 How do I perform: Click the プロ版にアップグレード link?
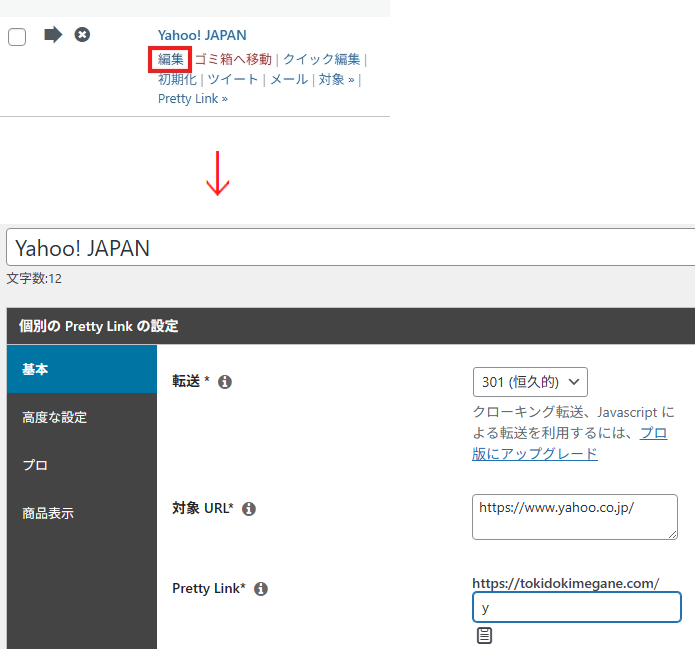[535, 453]
